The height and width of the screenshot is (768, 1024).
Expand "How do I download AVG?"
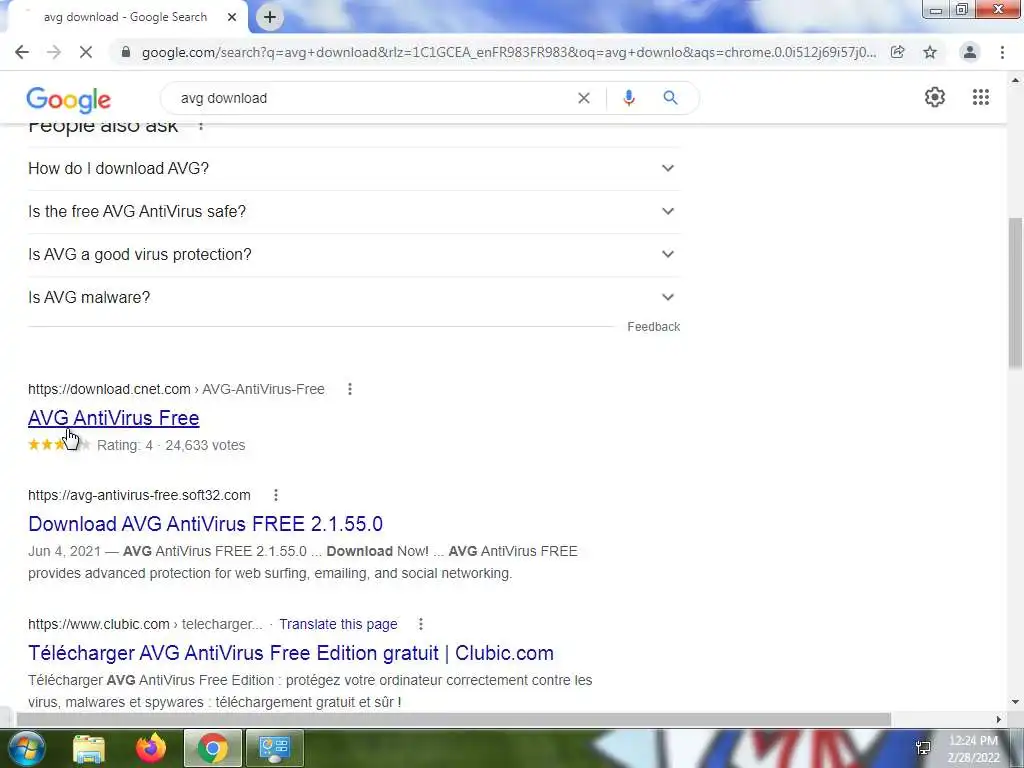click(354, 168)
